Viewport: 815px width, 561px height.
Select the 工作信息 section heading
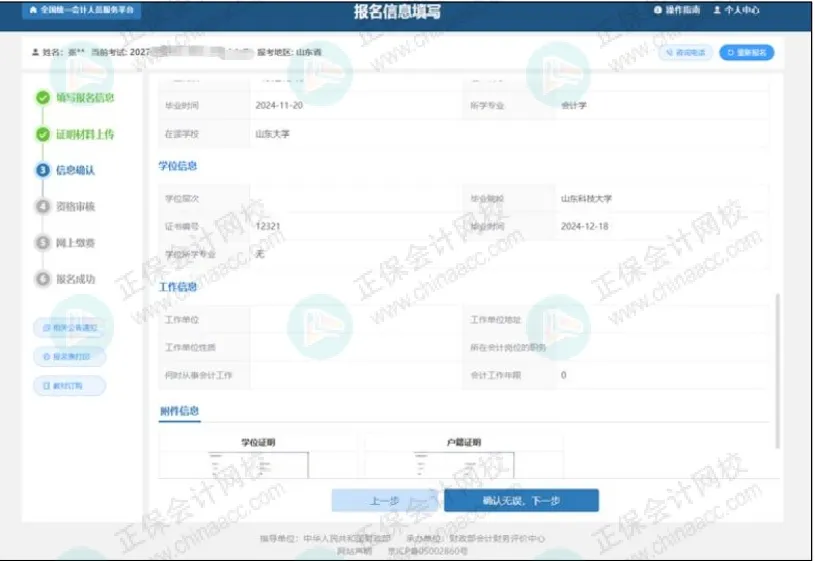[x=178, y=287]
